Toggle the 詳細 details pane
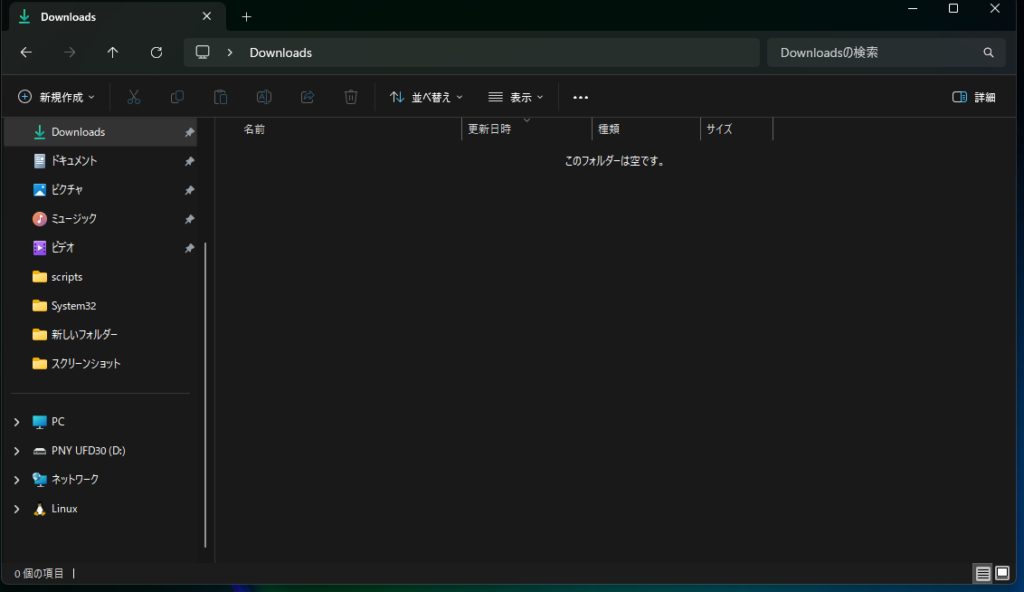The width and height of the screenshot is (1024, 592). pos(973,97)
